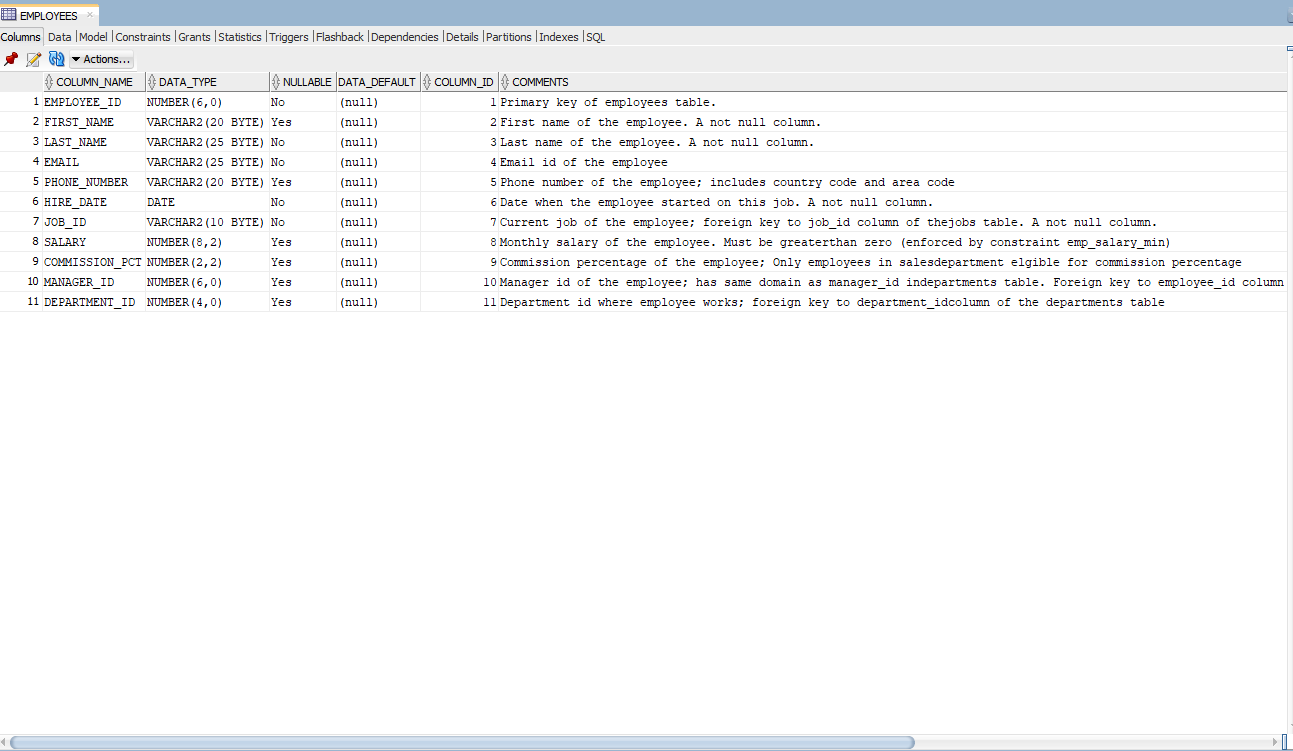1293x751 pixels.
Task: Refresh the column list
Action: pyautogui.click(x=56, y=59)
